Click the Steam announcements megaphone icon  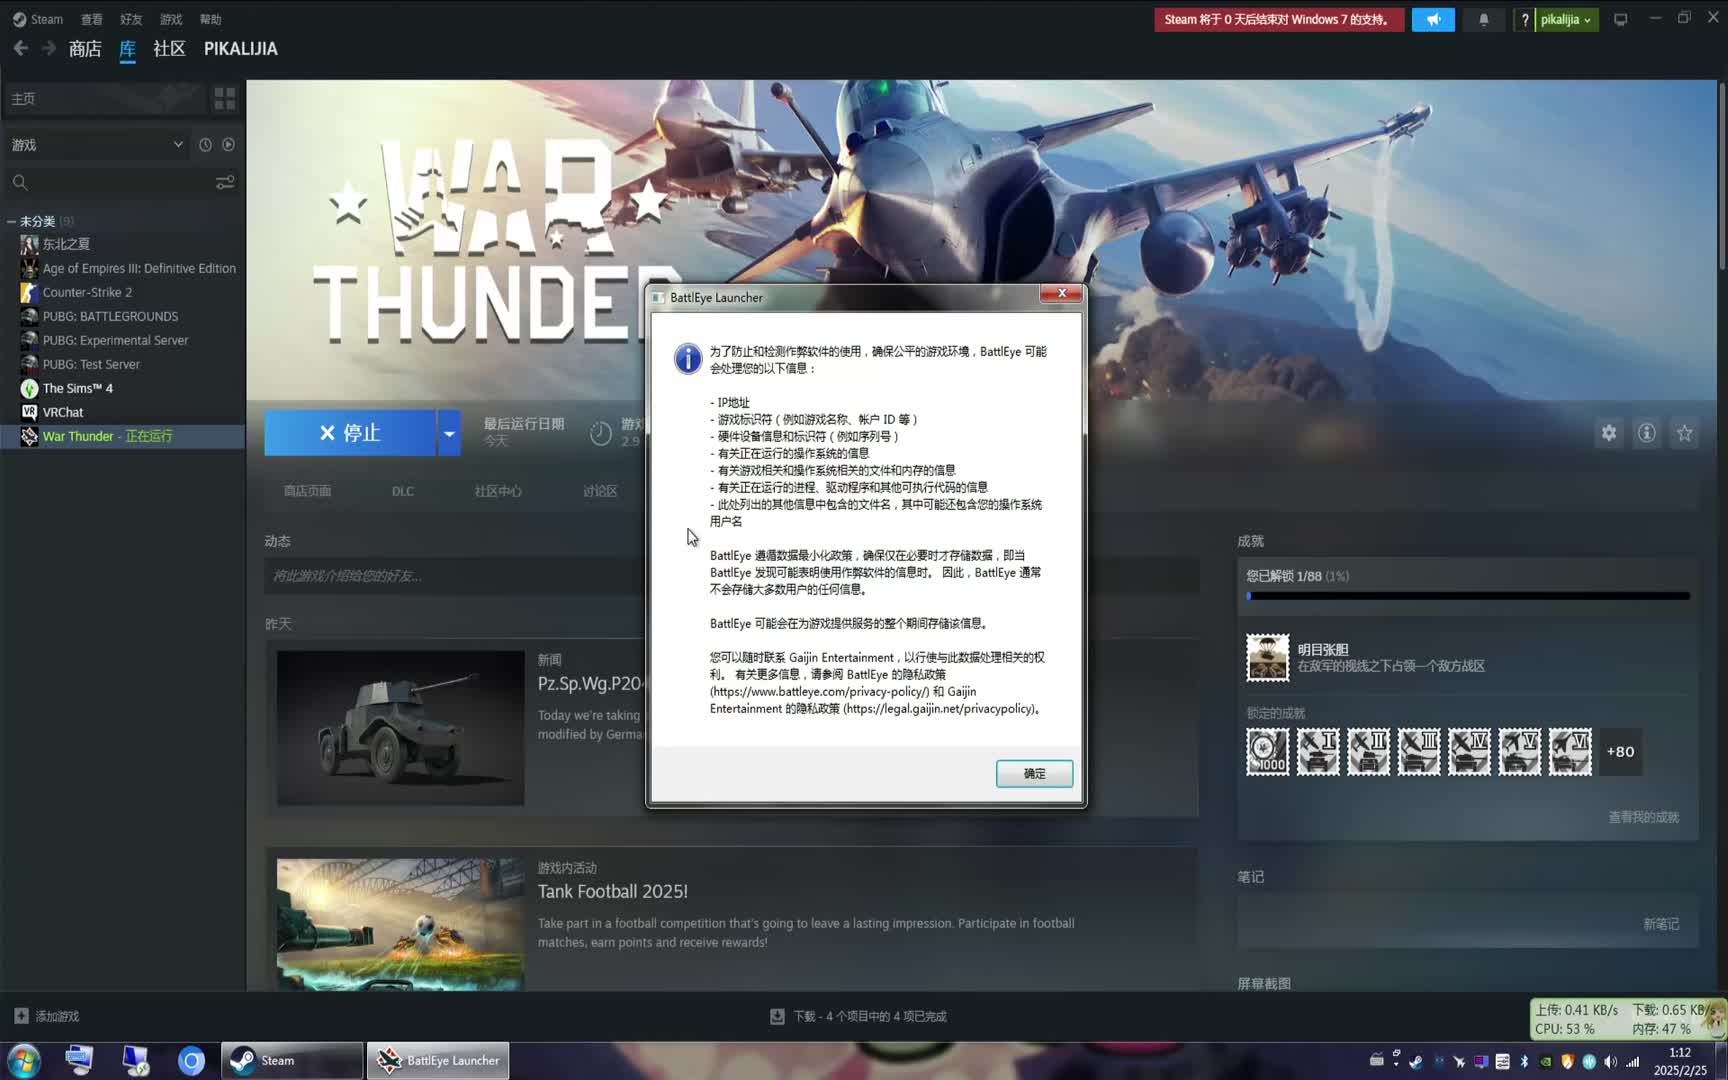(x=1433, y=20)
